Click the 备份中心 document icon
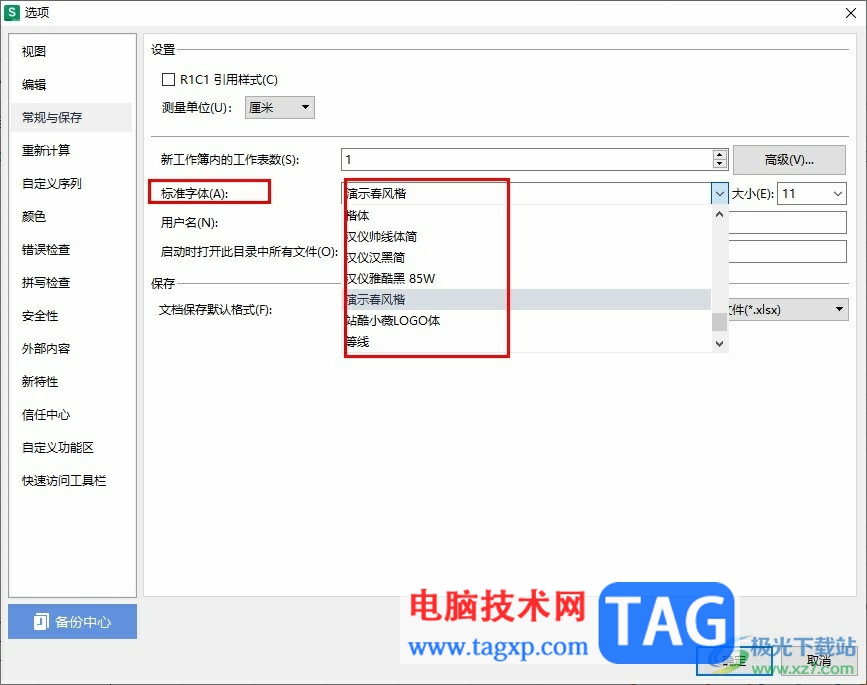 [41, 622]
